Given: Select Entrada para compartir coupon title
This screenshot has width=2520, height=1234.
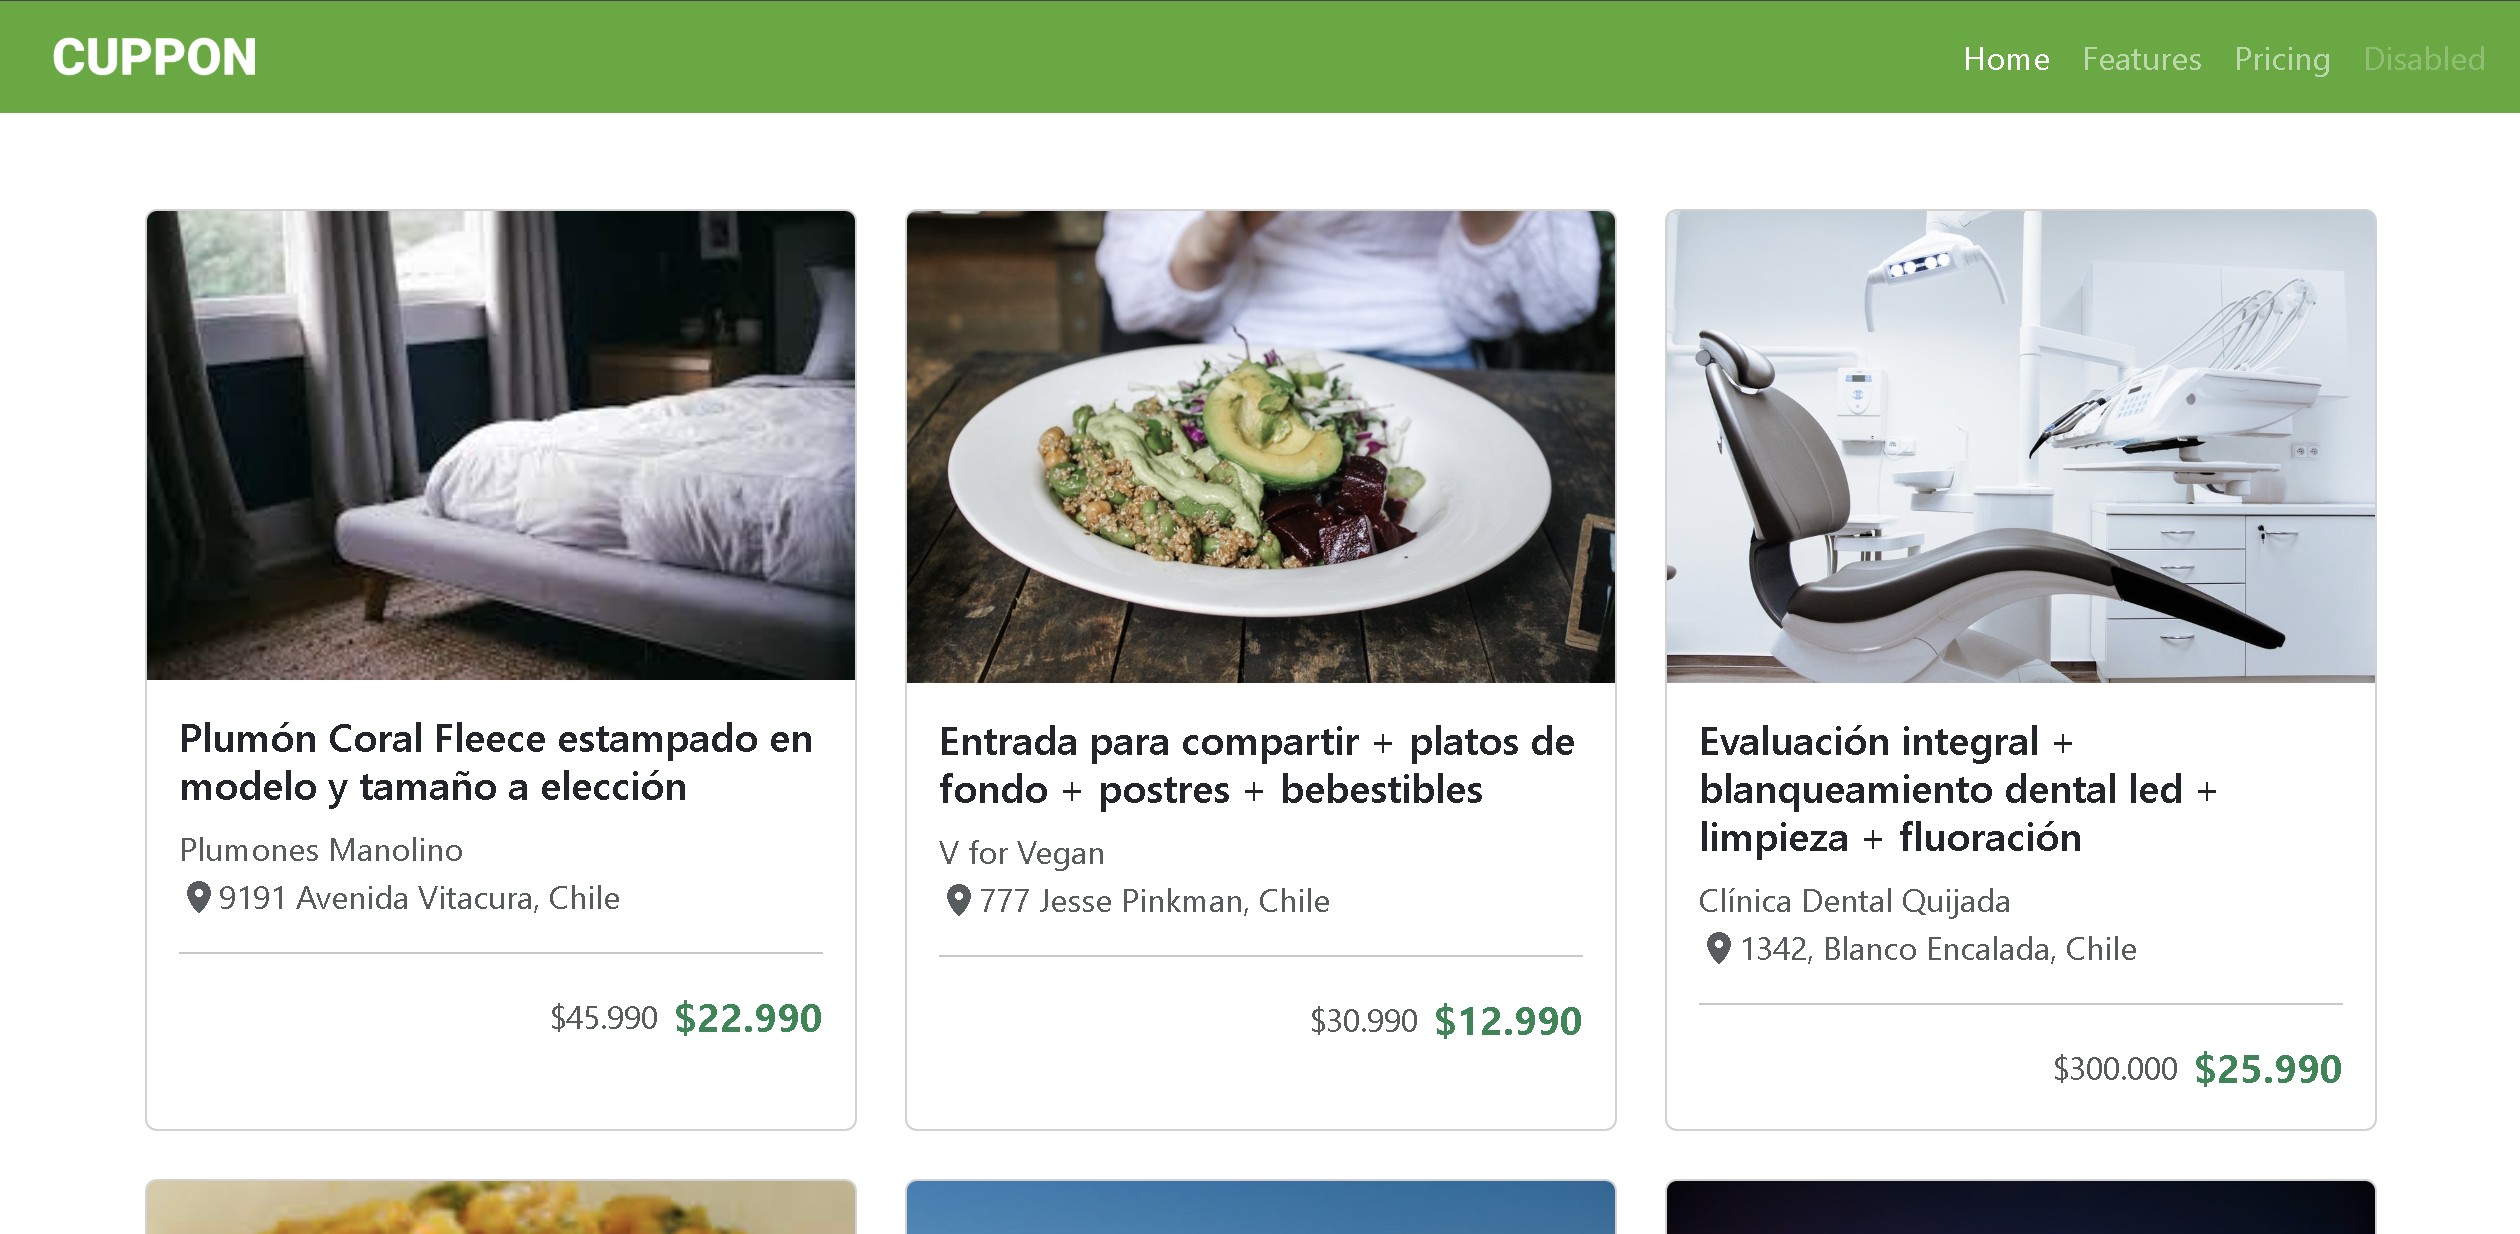Looking at the screenshot, I should point(1257,765).
